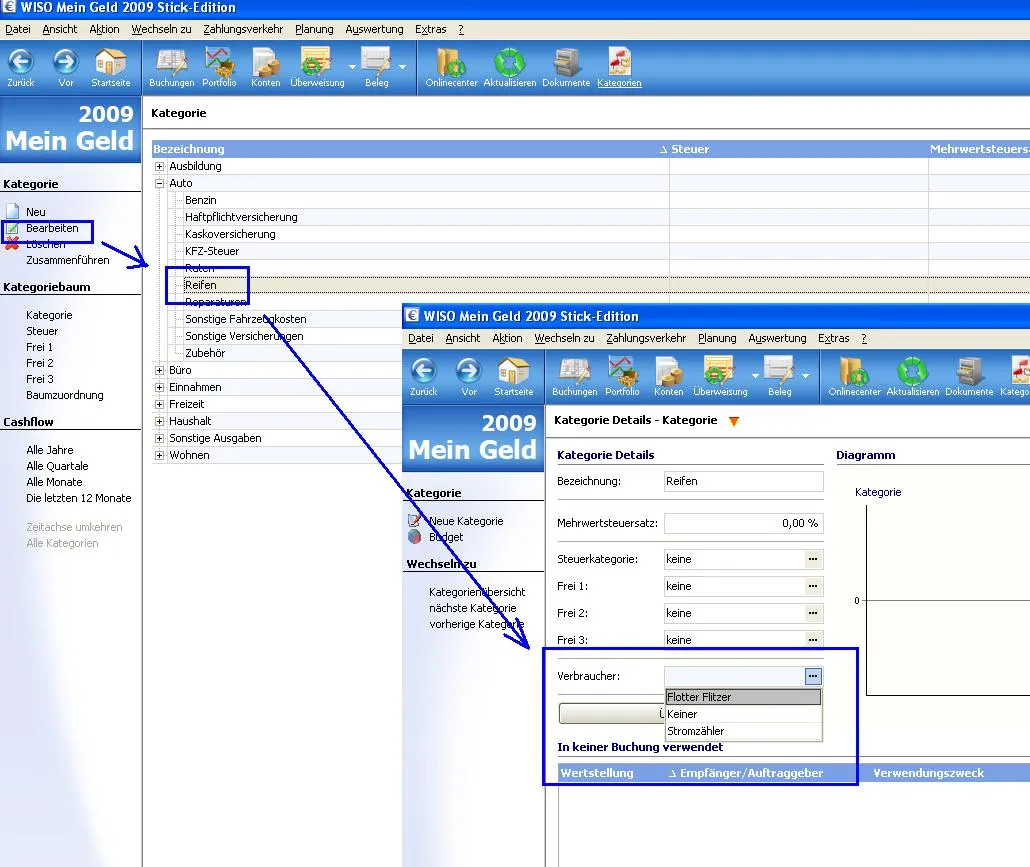This screenshot has height=867, width=1030.
Task: Open the Verbraucher dropdown button
Action: (x=813, y=677)
